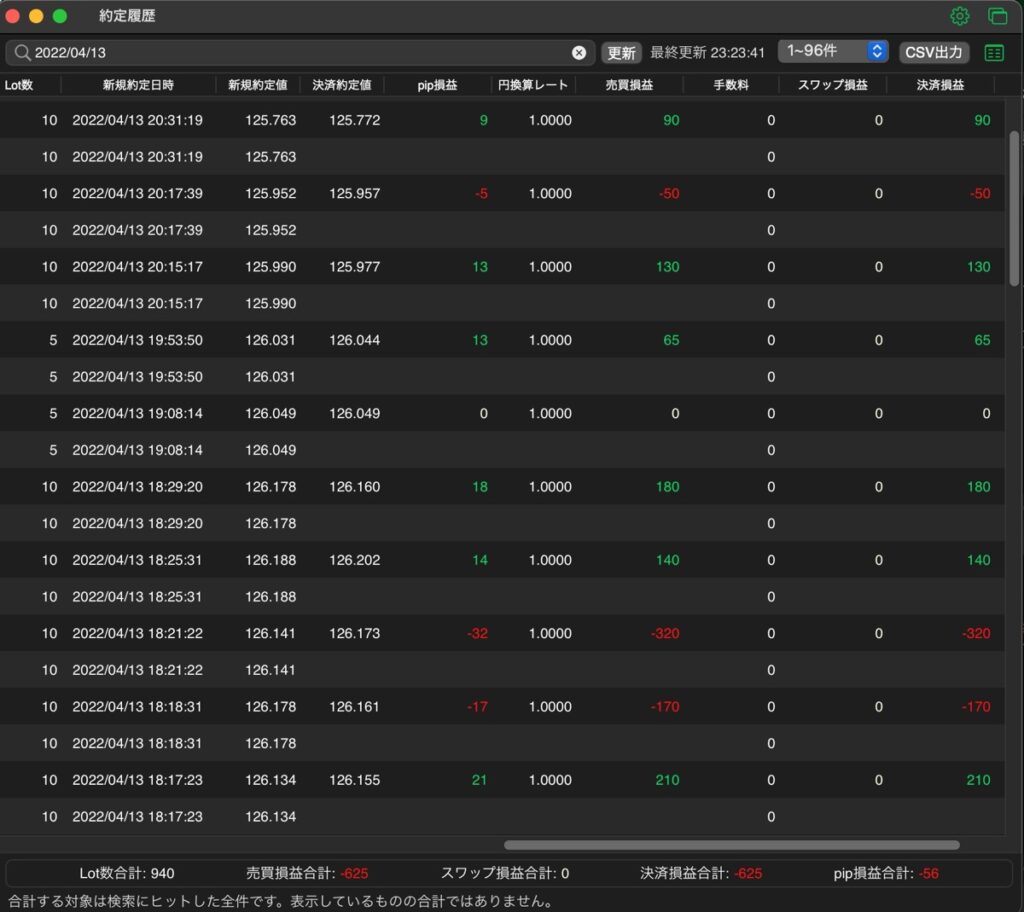Click the green window layout icon
The width and height of the screenshot is (1024, 912).
coord(997,16)
